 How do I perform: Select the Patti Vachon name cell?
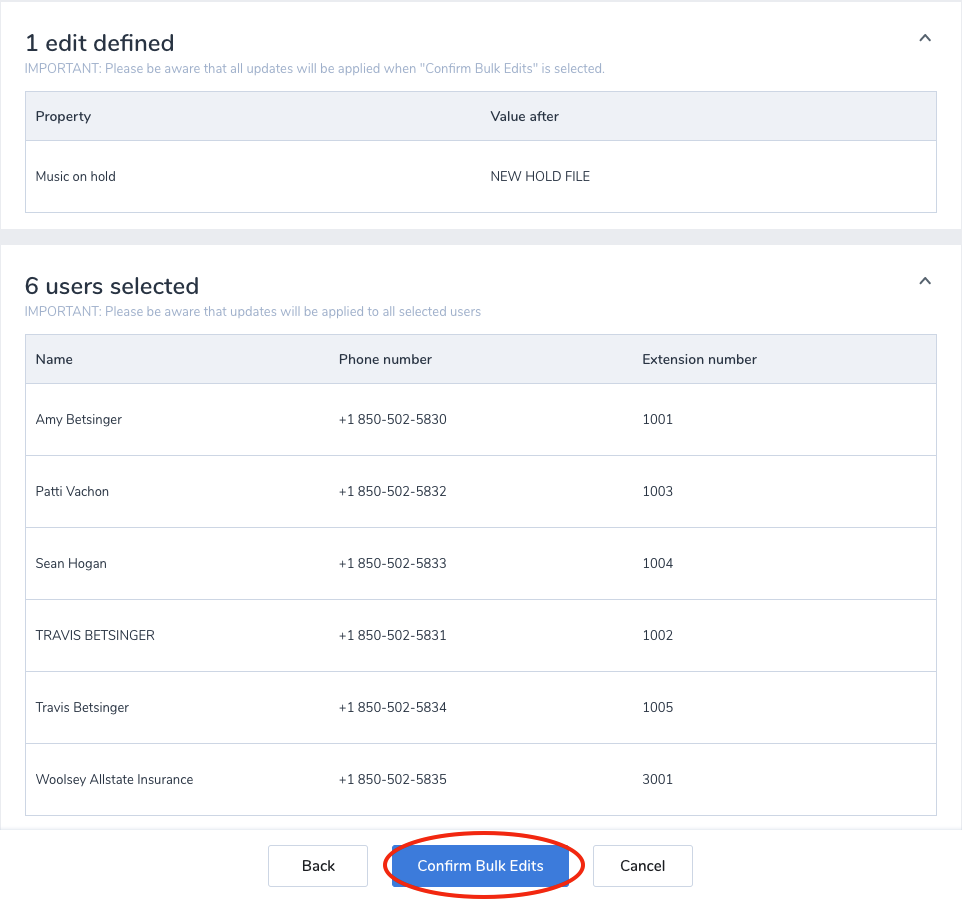(72, 492)
